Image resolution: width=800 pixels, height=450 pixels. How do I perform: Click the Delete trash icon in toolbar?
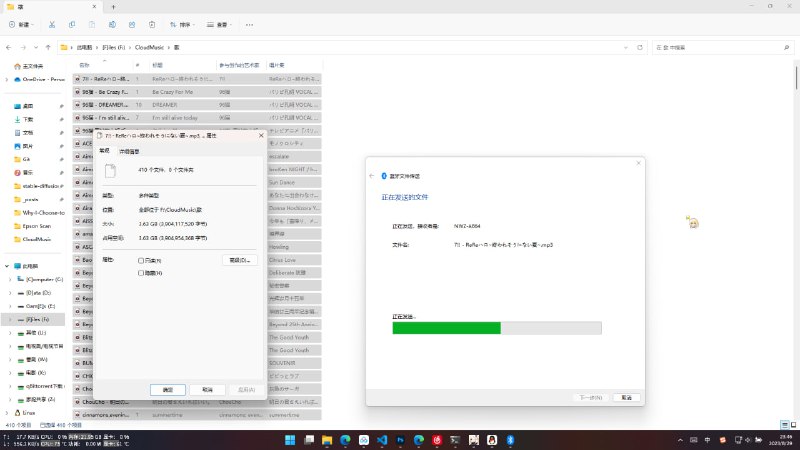[152, 24]
